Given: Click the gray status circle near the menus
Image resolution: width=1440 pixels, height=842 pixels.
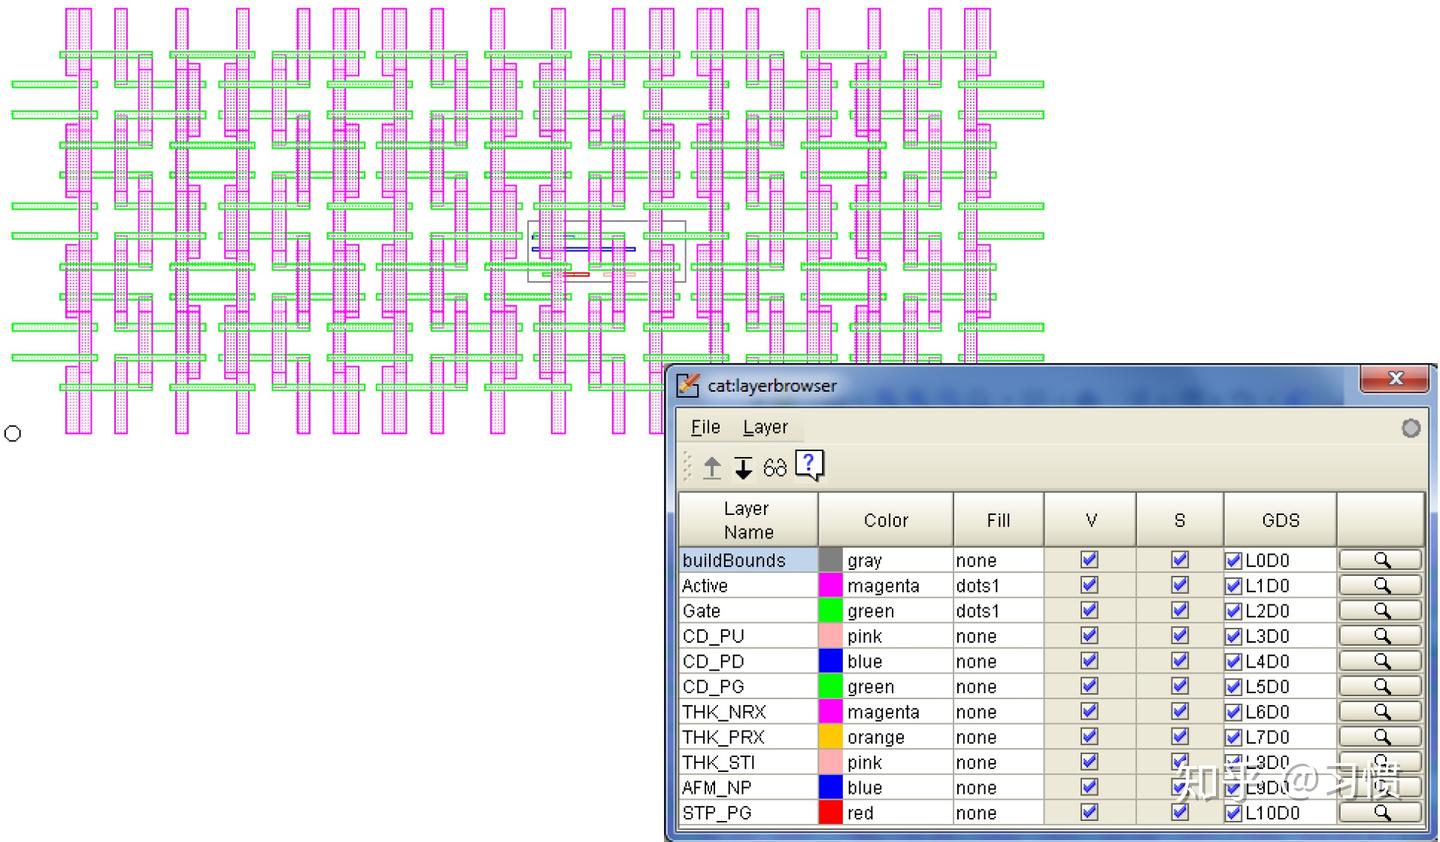Looking at the screenshot, I should tap(1411, 428).
